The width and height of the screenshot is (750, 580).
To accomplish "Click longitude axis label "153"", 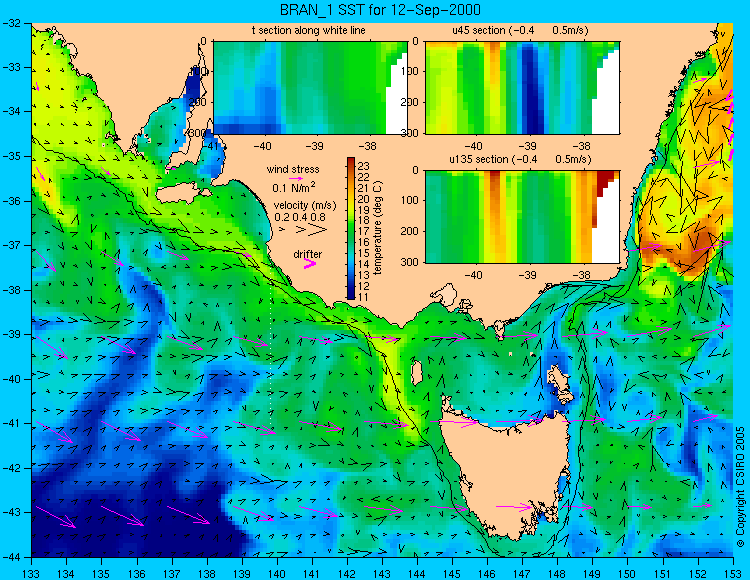I will point(732,573).
